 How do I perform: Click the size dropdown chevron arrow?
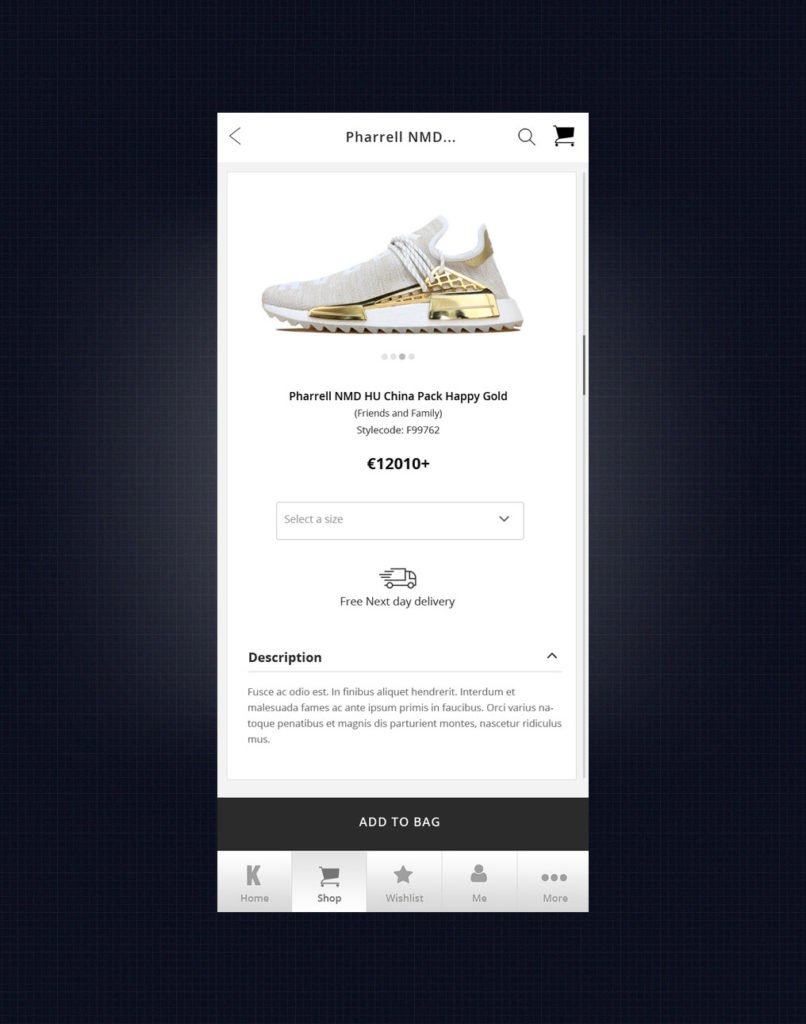click(504, 519)
